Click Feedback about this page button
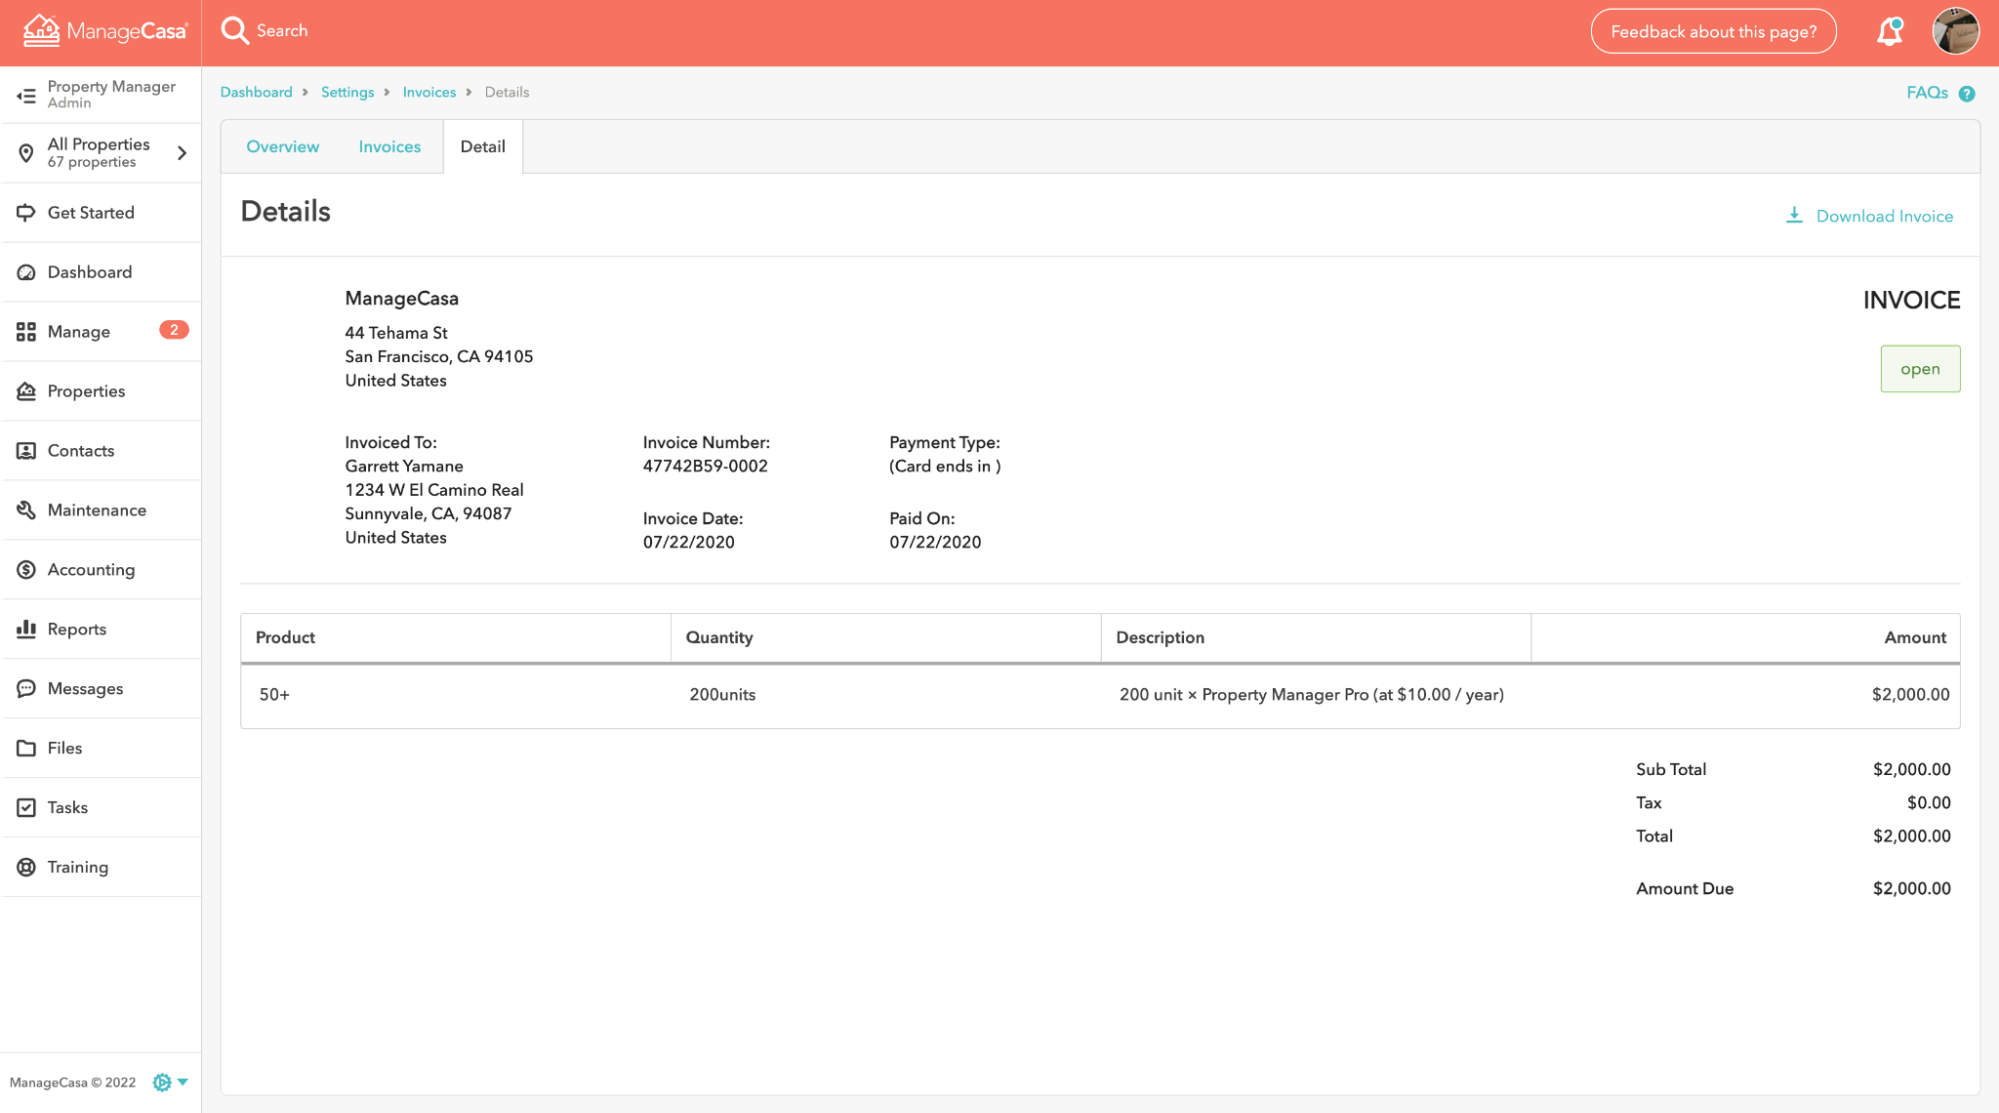 1713,31
